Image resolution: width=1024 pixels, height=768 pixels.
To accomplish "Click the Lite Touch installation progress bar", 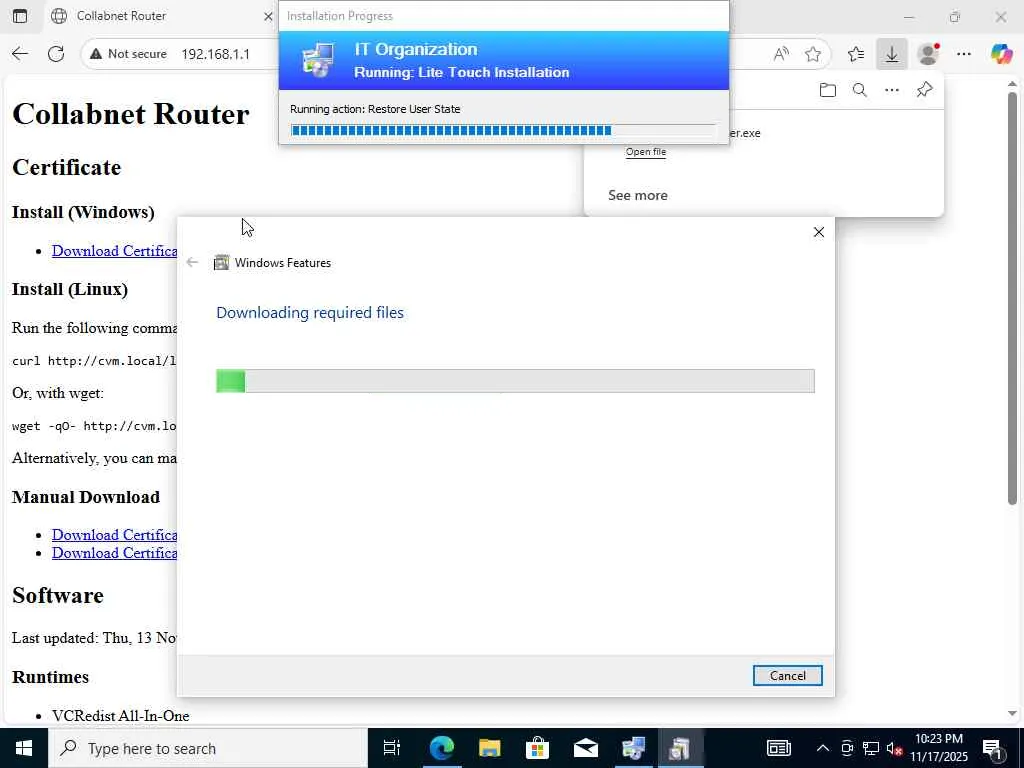I will (504, 131).
